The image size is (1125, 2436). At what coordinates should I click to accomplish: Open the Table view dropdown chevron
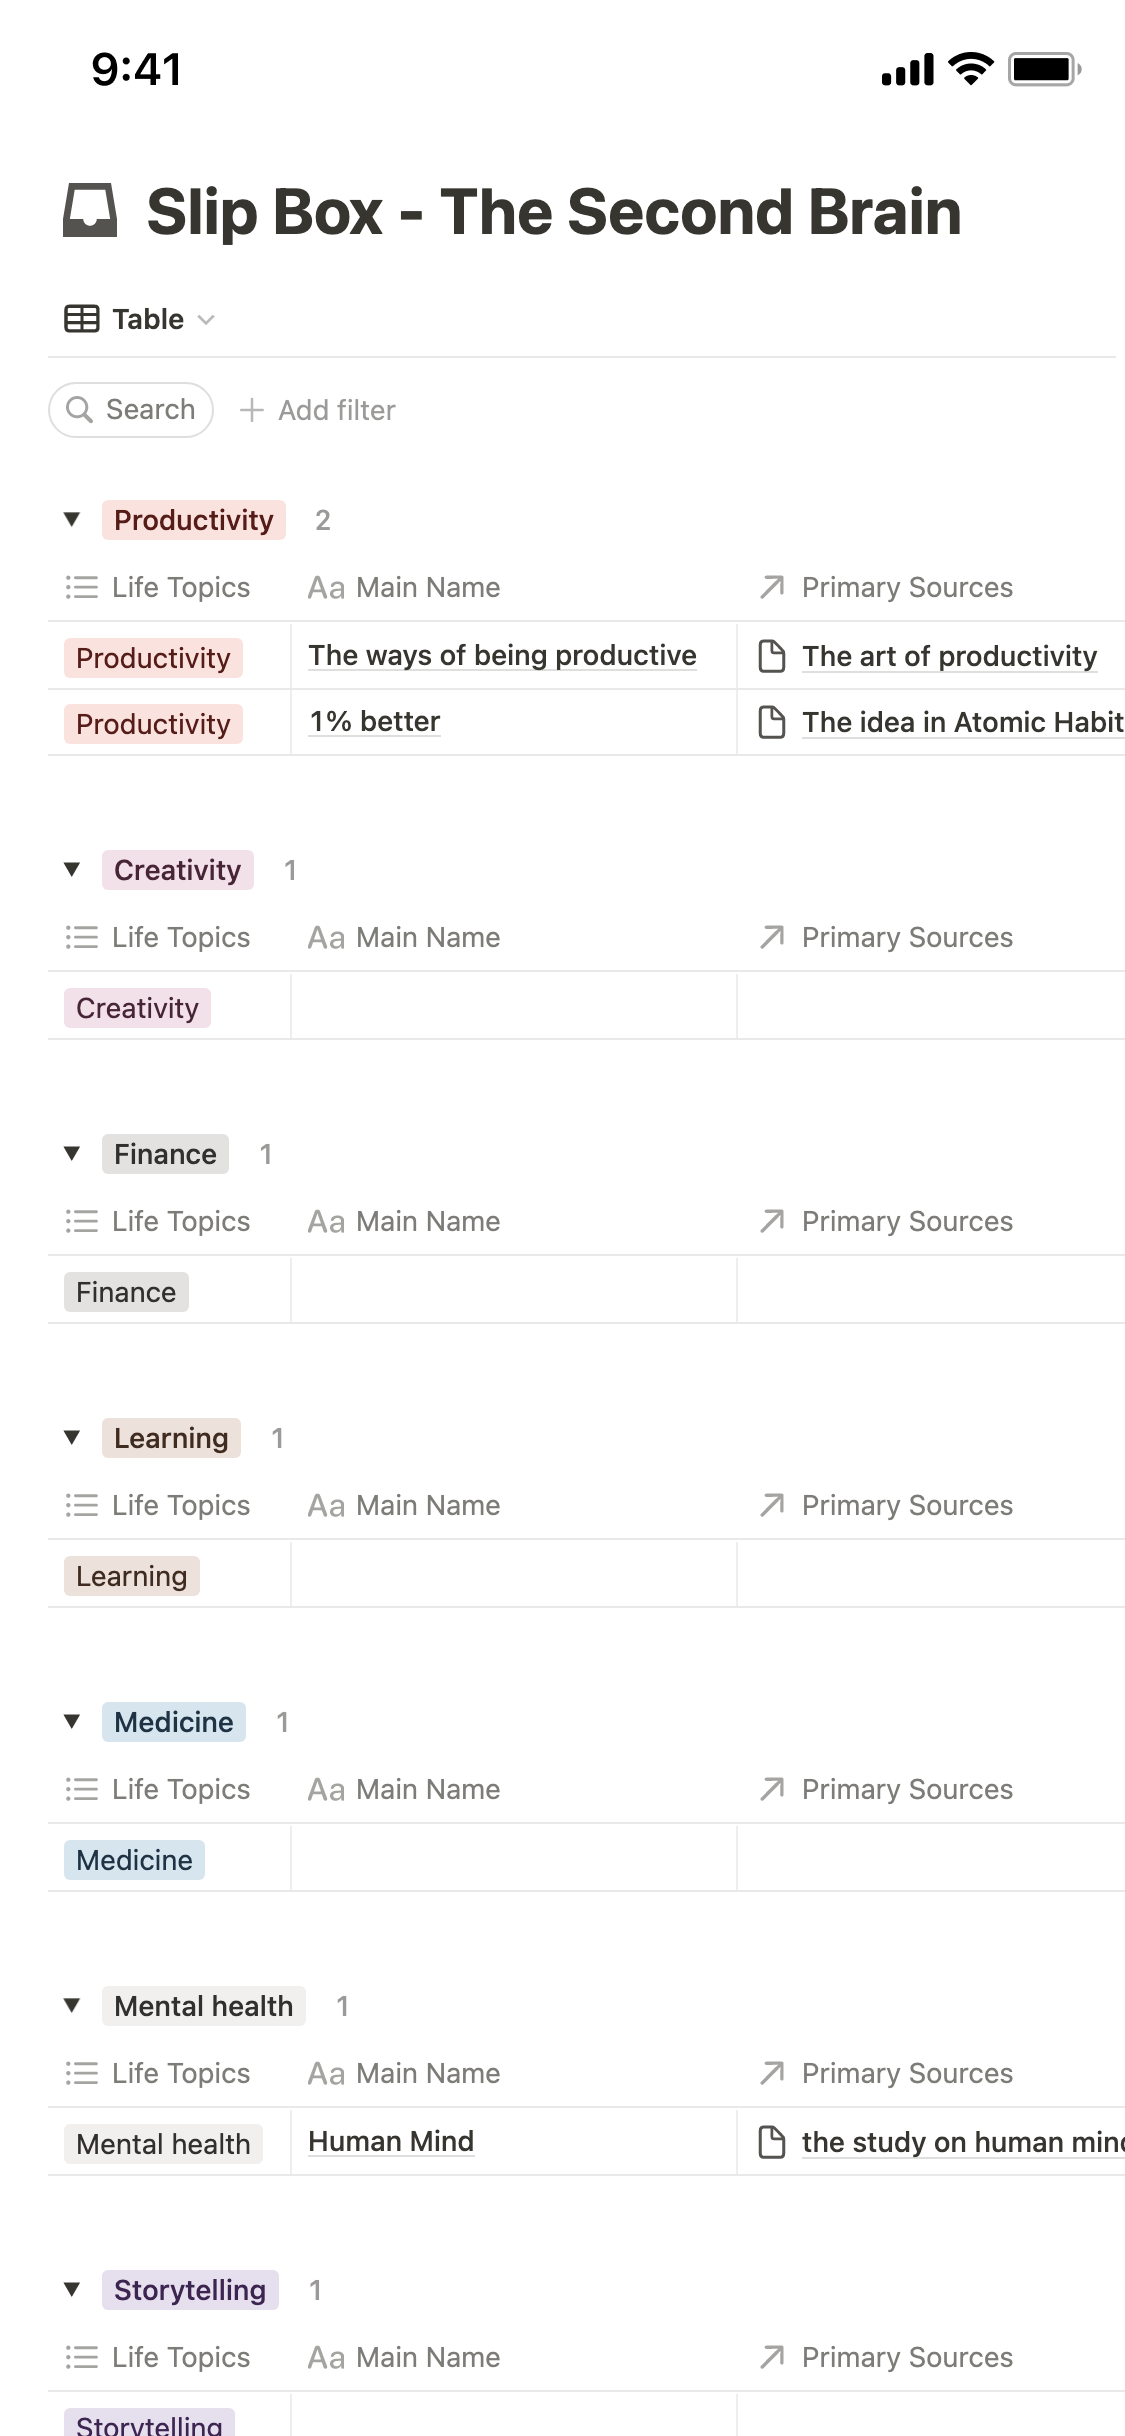(x=207, y=320)
